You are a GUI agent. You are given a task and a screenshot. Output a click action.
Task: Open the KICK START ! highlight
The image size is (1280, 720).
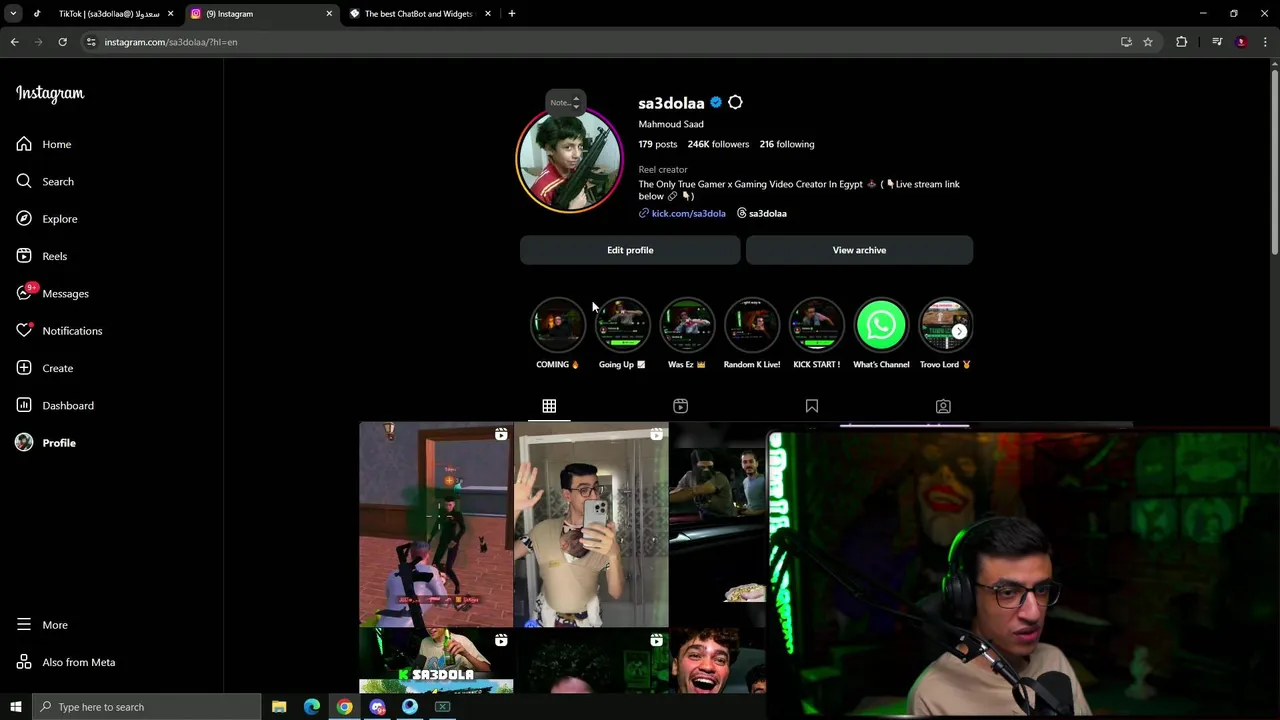tap(816, 326)
